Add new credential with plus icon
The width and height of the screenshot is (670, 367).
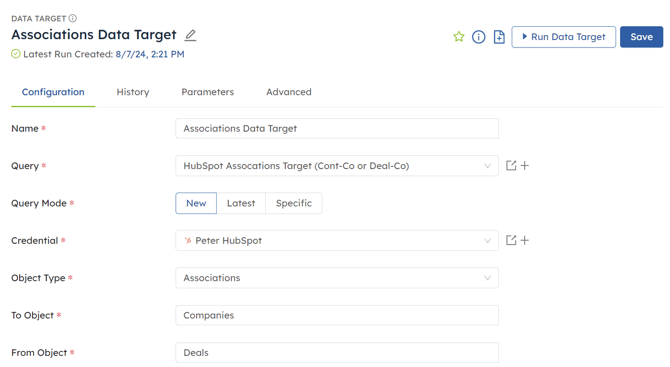click(525, 241)
